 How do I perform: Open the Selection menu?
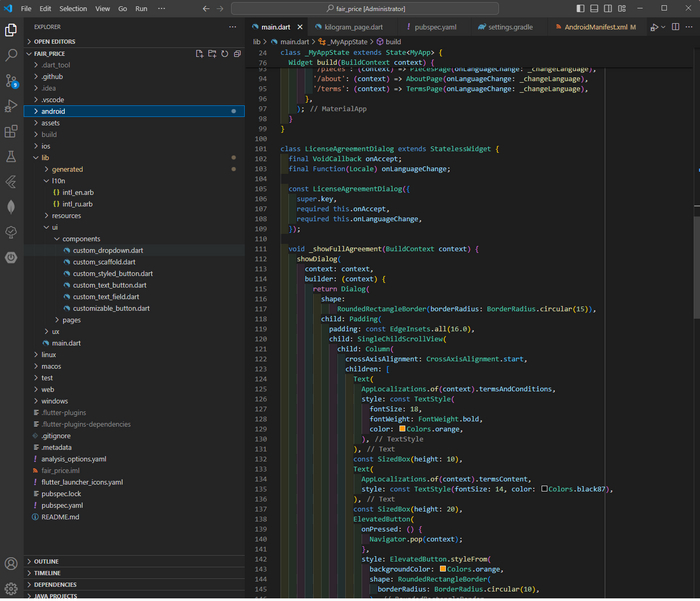[73, 8]
